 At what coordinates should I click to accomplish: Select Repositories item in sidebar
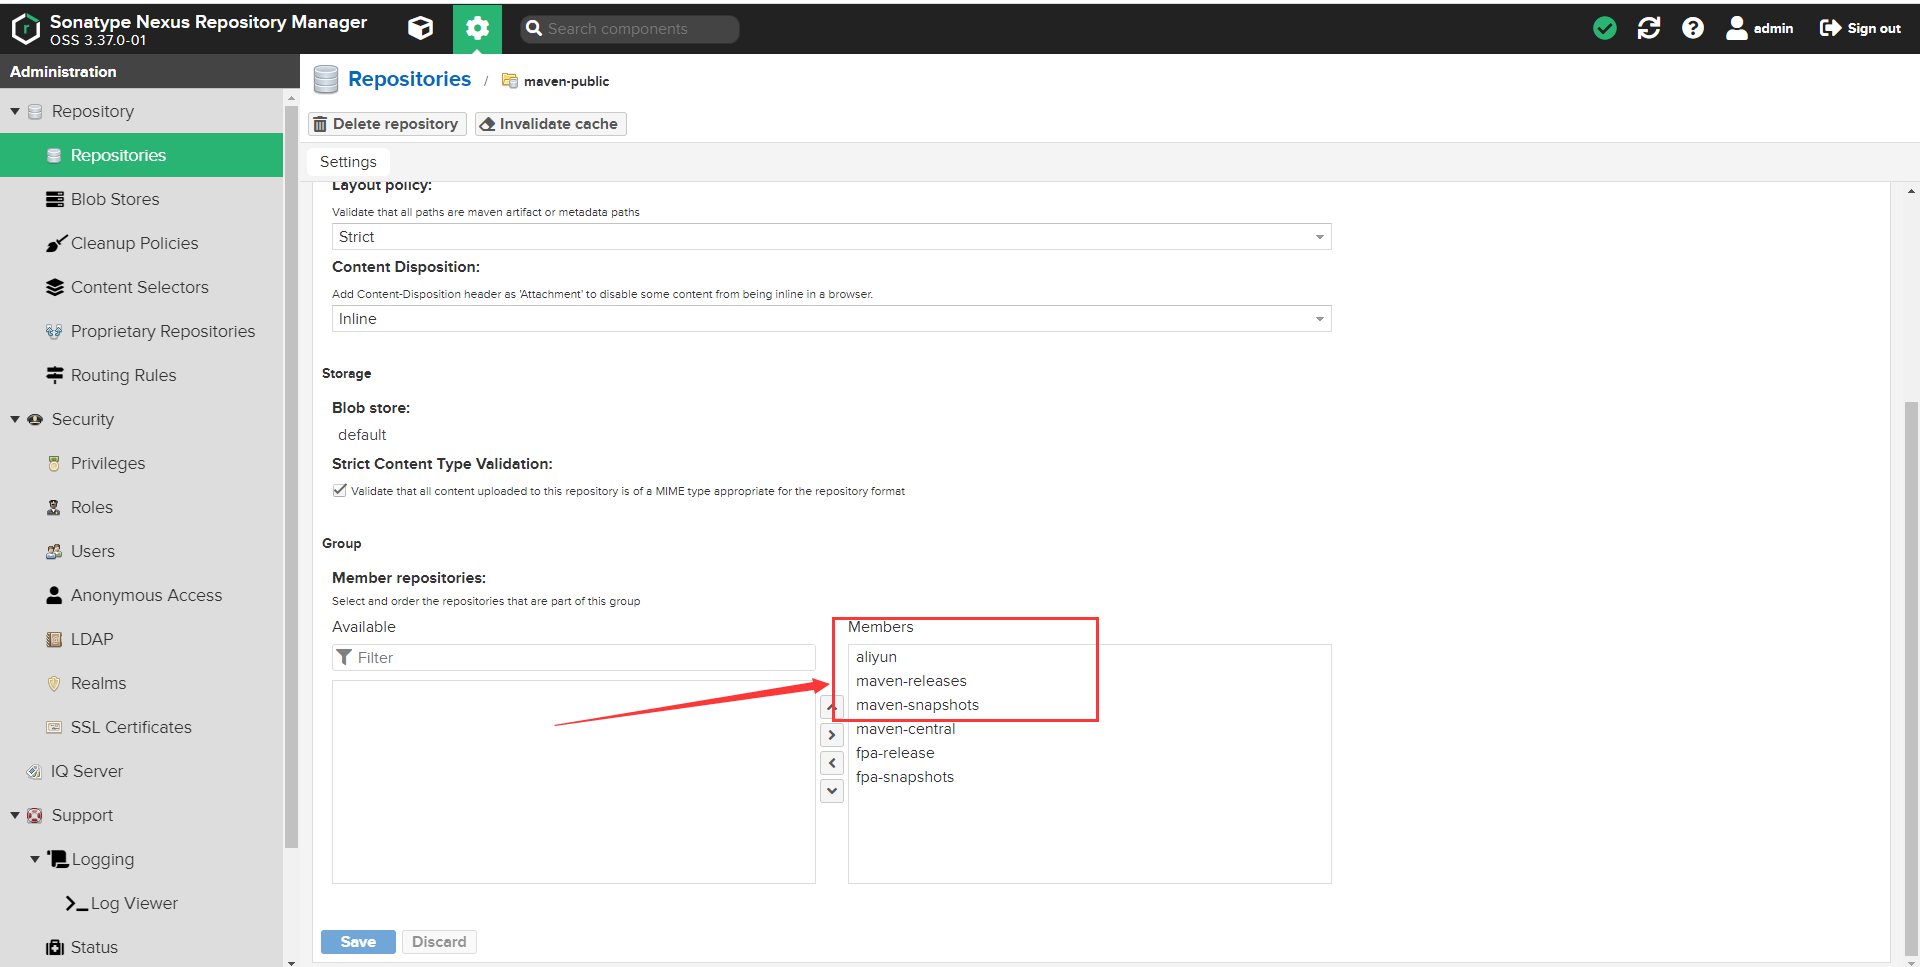(x=142, y=155)
